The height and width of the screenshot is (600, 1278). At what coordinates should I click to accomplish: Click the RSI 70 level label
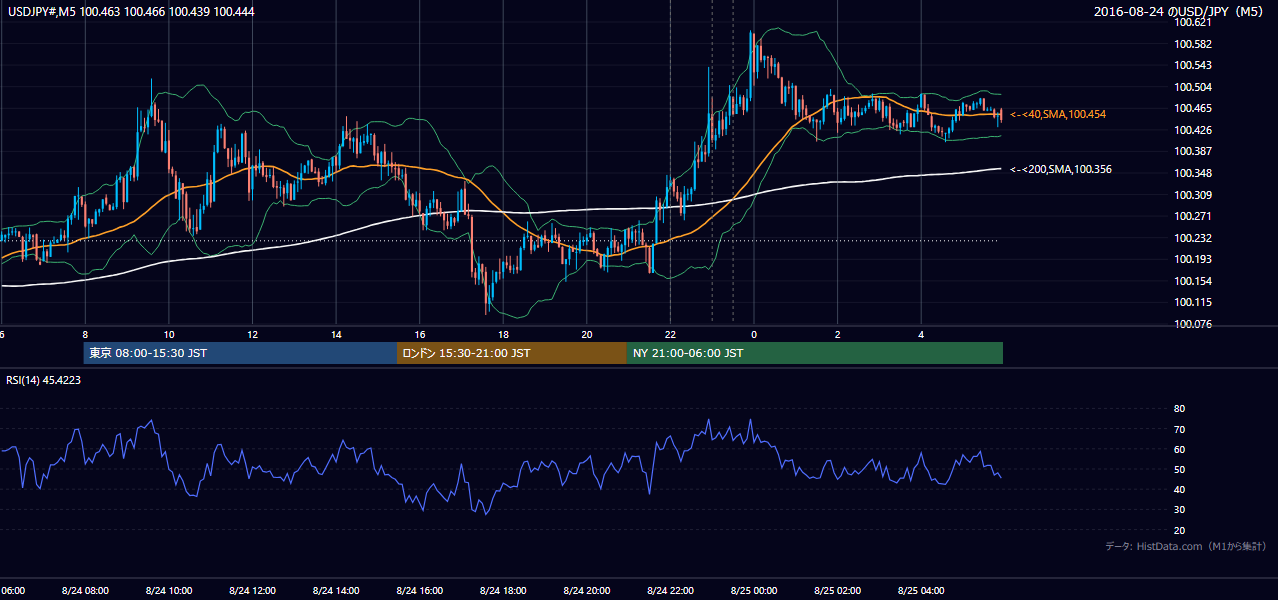tap(1179, 429)
